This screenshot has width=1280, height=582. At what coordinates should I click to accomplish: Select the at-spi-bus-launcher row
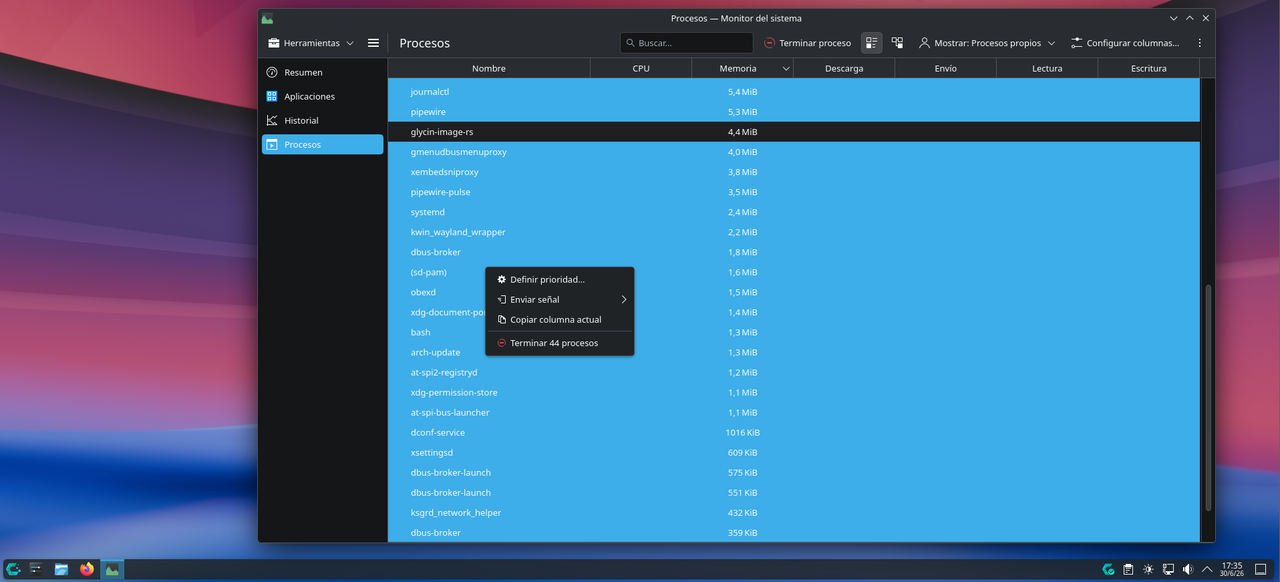click(793, 412)
